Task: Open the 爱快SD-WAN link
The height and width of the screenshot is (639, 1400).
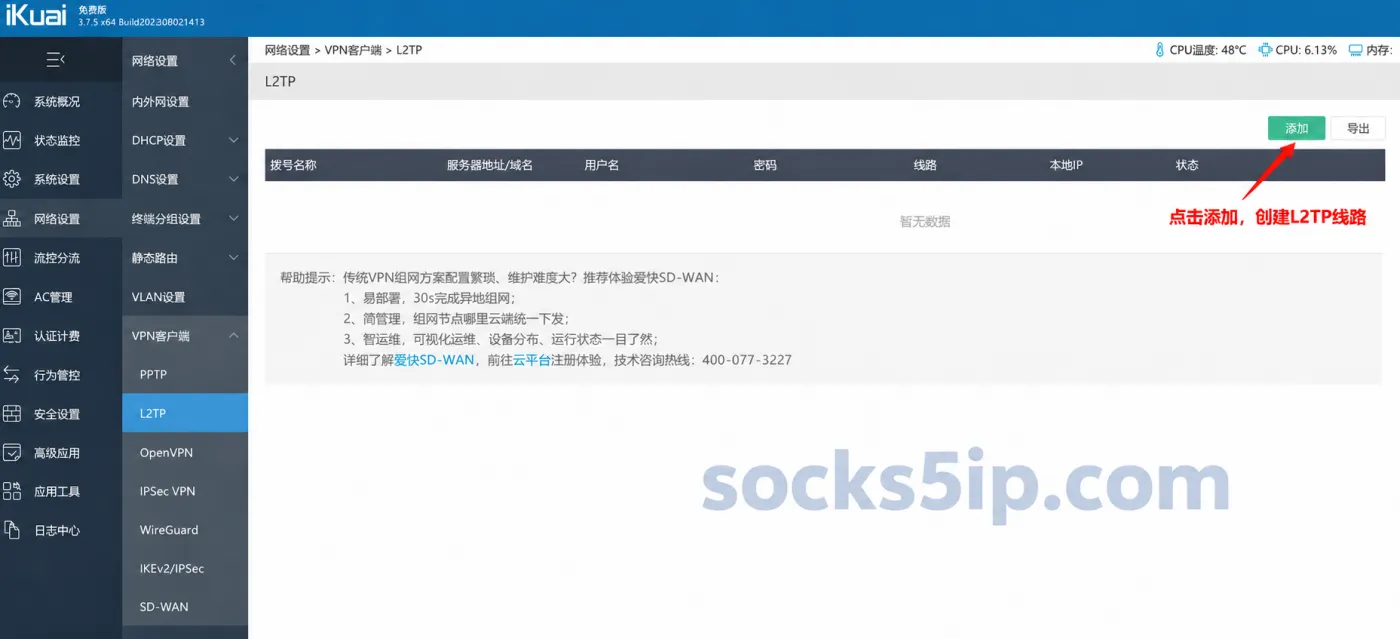Action: click(434, 359)
